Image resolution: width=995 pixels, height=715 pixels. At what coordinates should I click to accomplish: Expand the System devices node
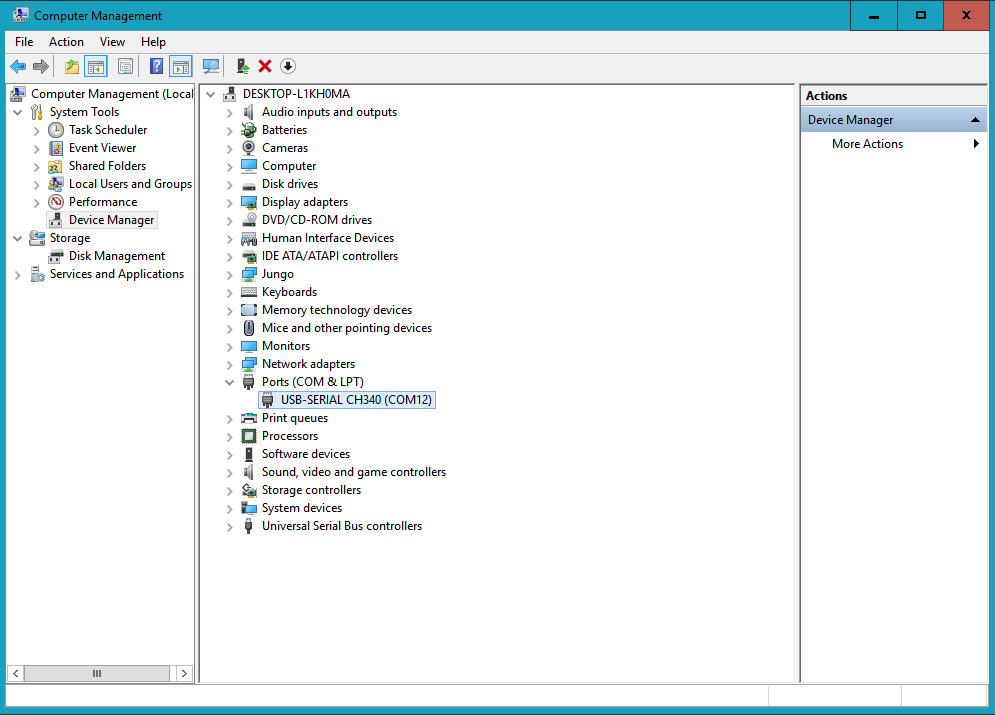pos(230,509)
